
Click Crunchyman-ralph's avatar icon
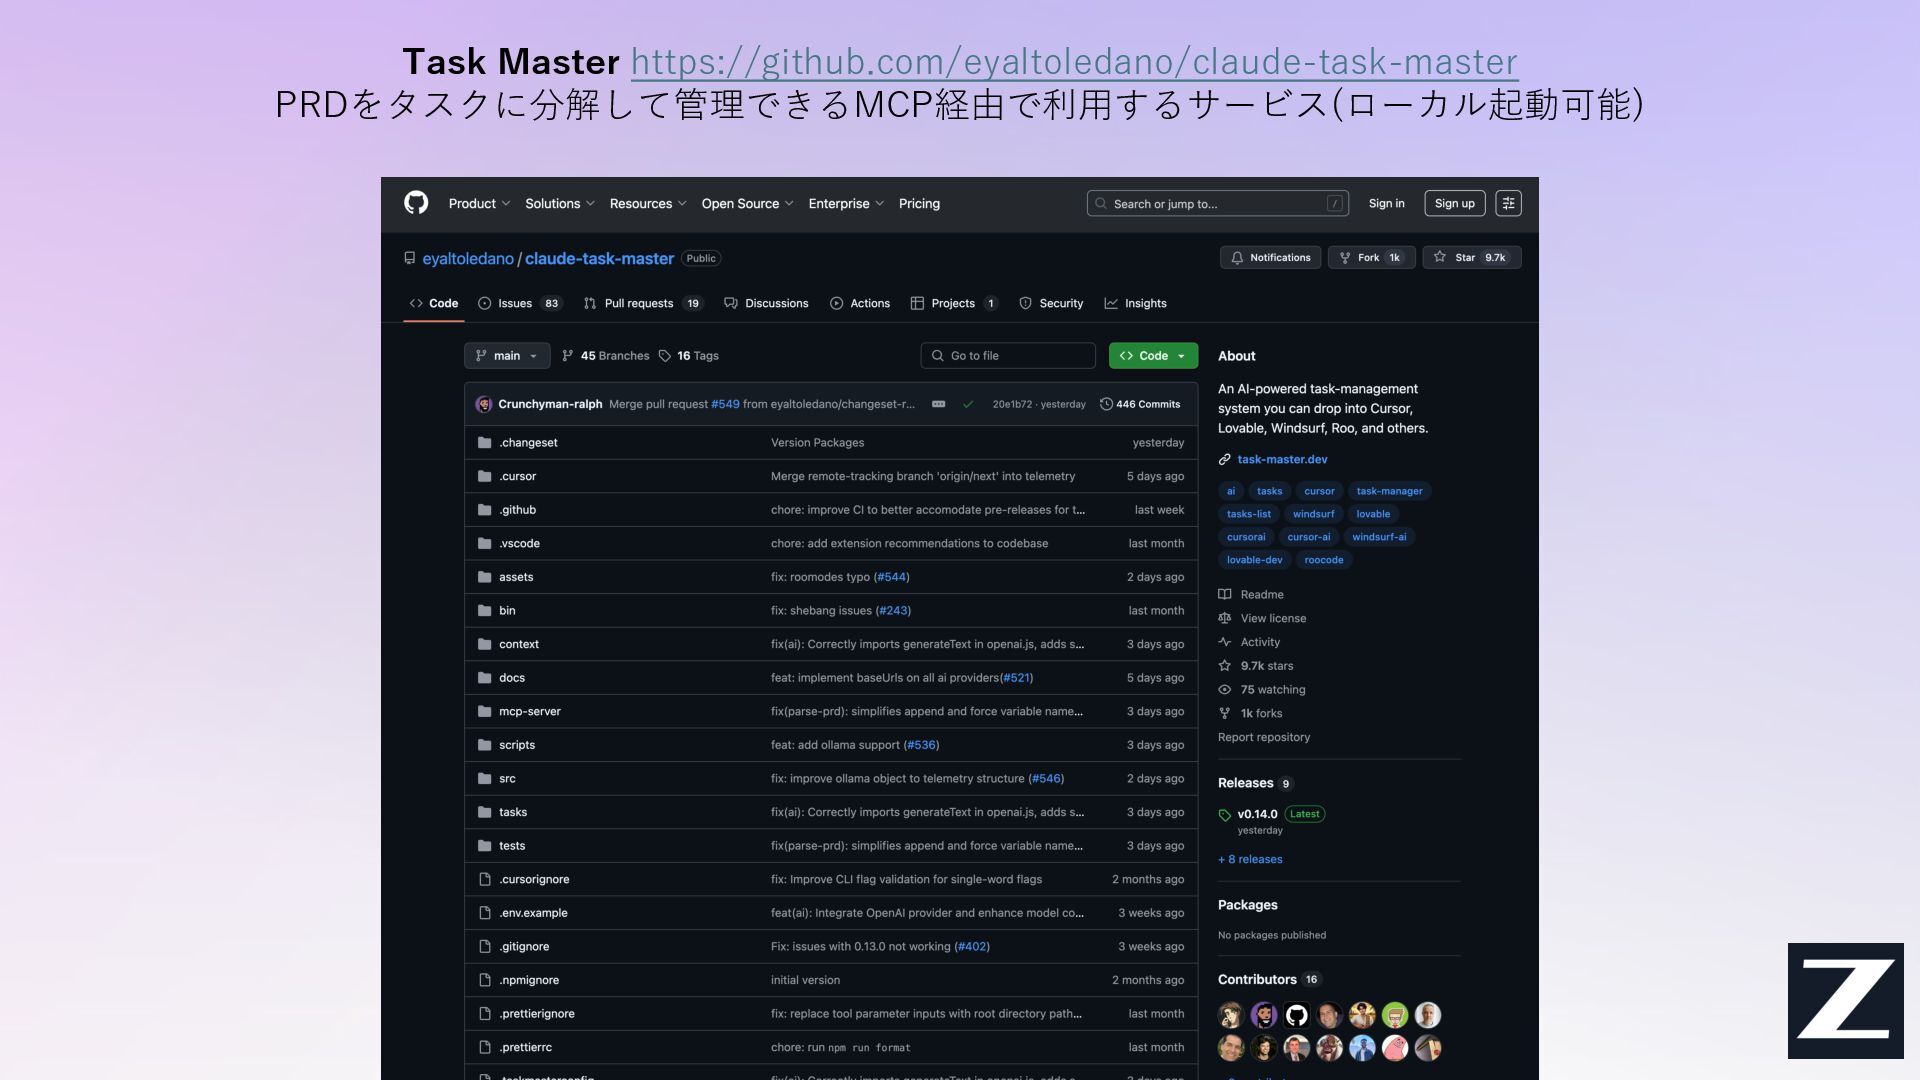(484, 404)
